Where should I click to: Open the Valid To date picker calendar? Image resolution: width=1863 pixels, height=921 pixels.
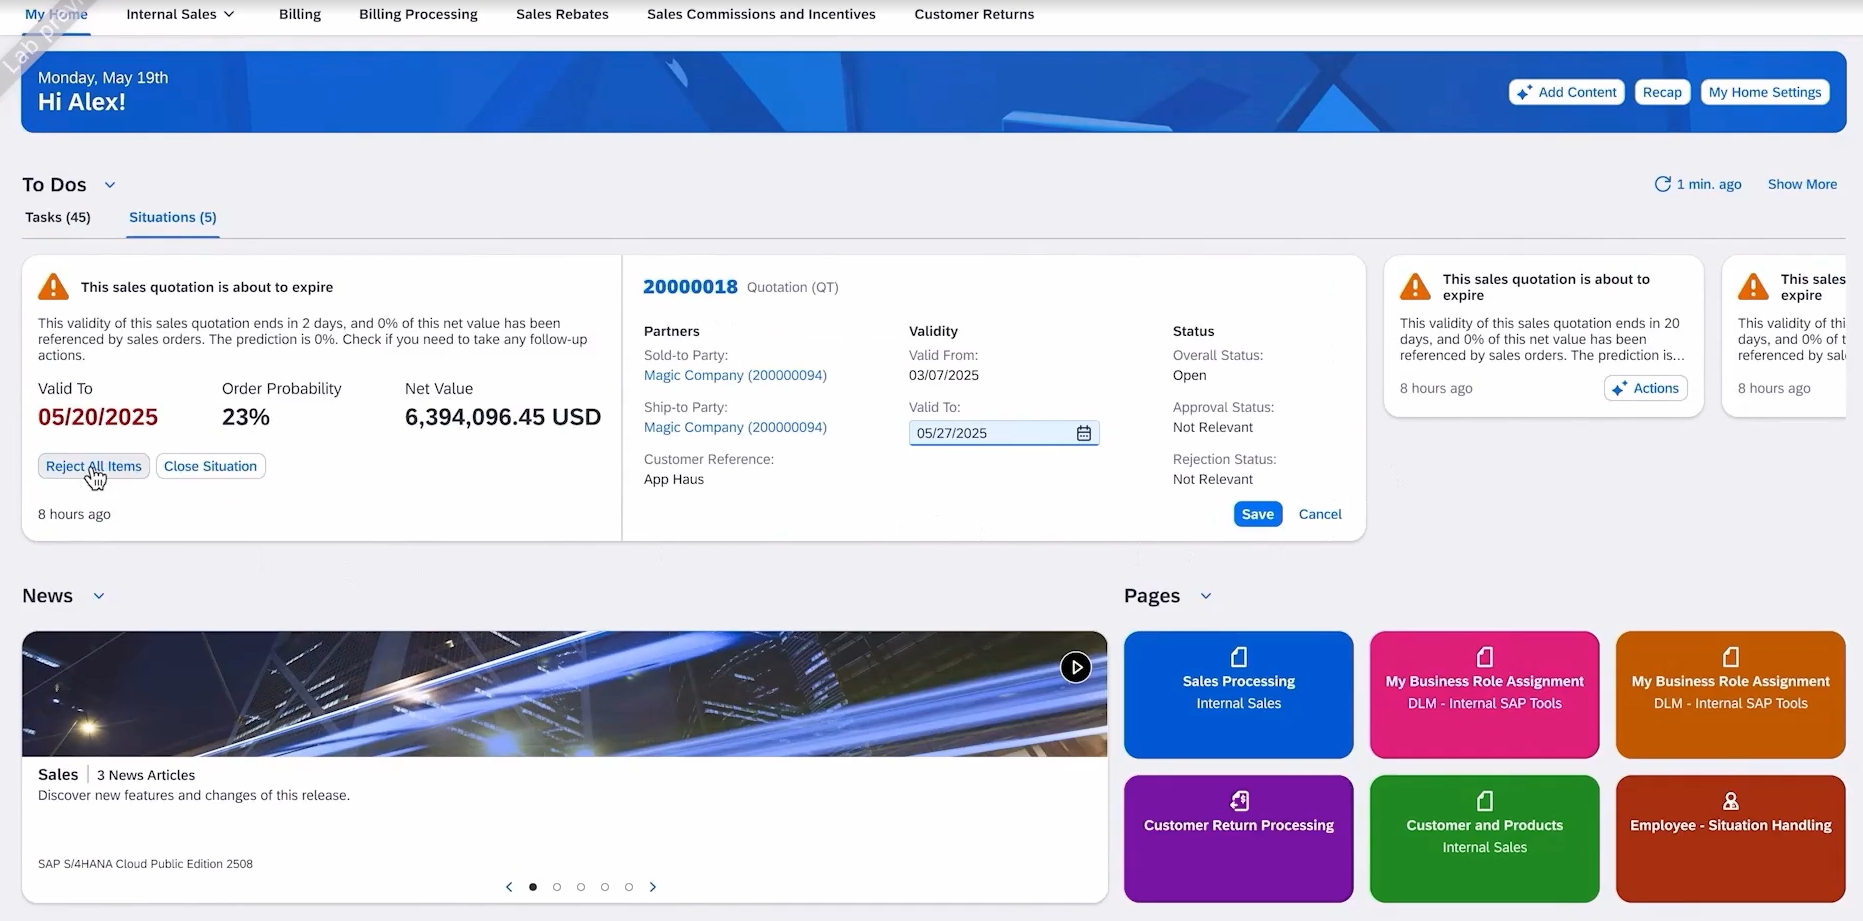(x=1084, y=433)
